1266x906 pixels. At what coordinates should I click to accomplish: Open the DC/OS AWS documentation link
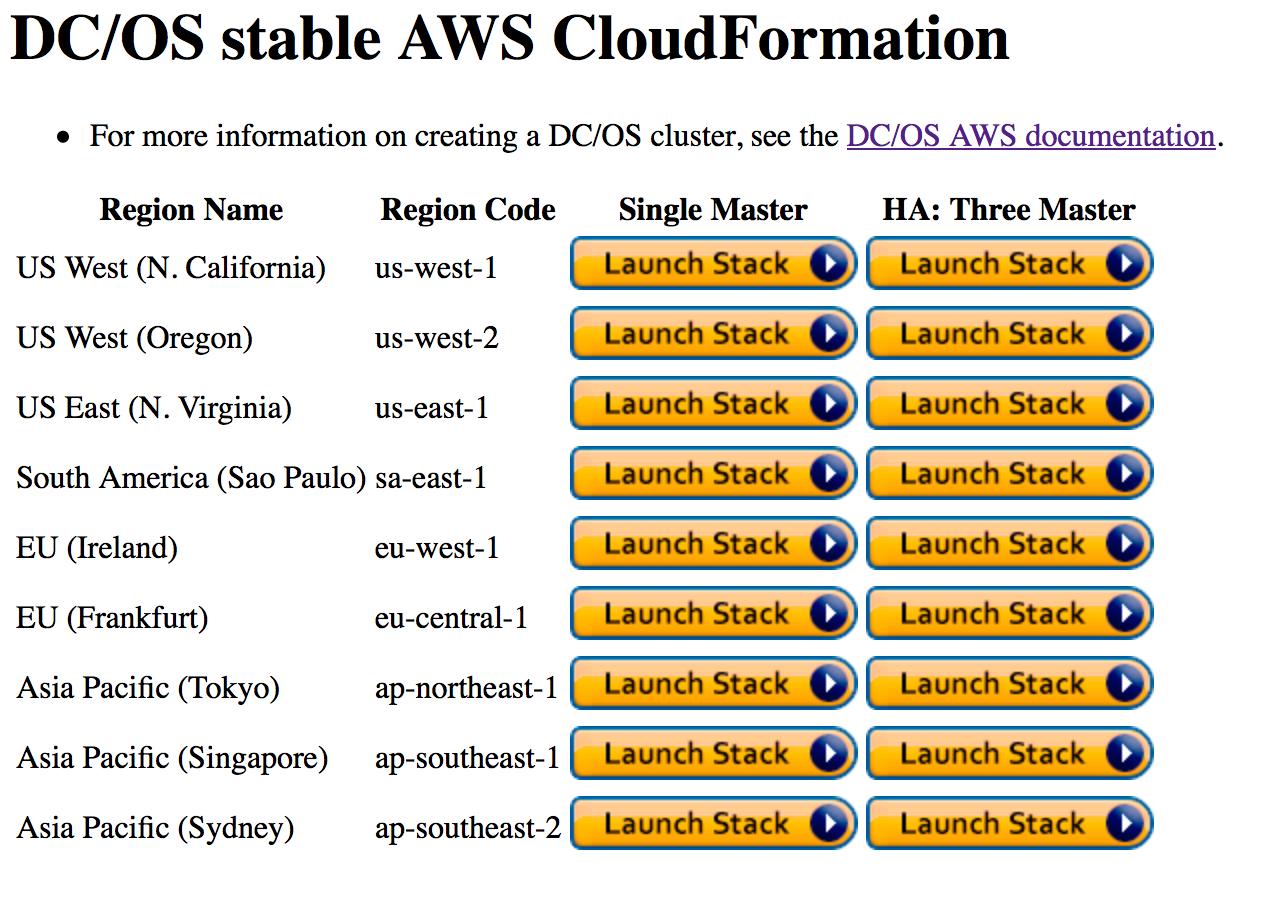pos(1030,136)
